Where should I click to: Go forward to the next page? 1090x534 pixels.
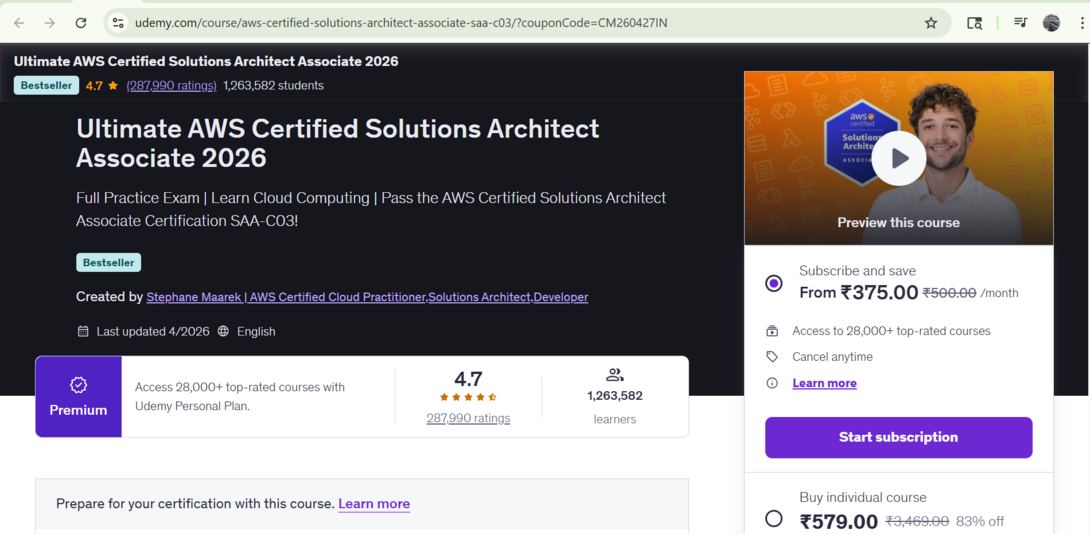click(x=50, y=23)
